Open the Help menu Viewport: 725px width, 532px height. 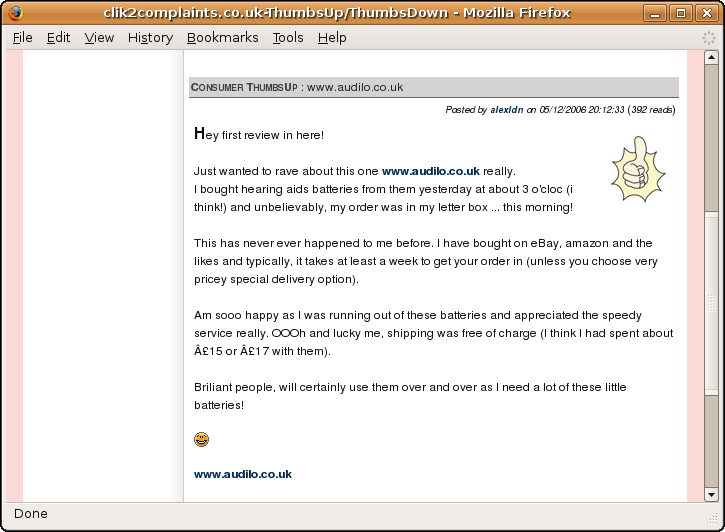tap(332, 37)
